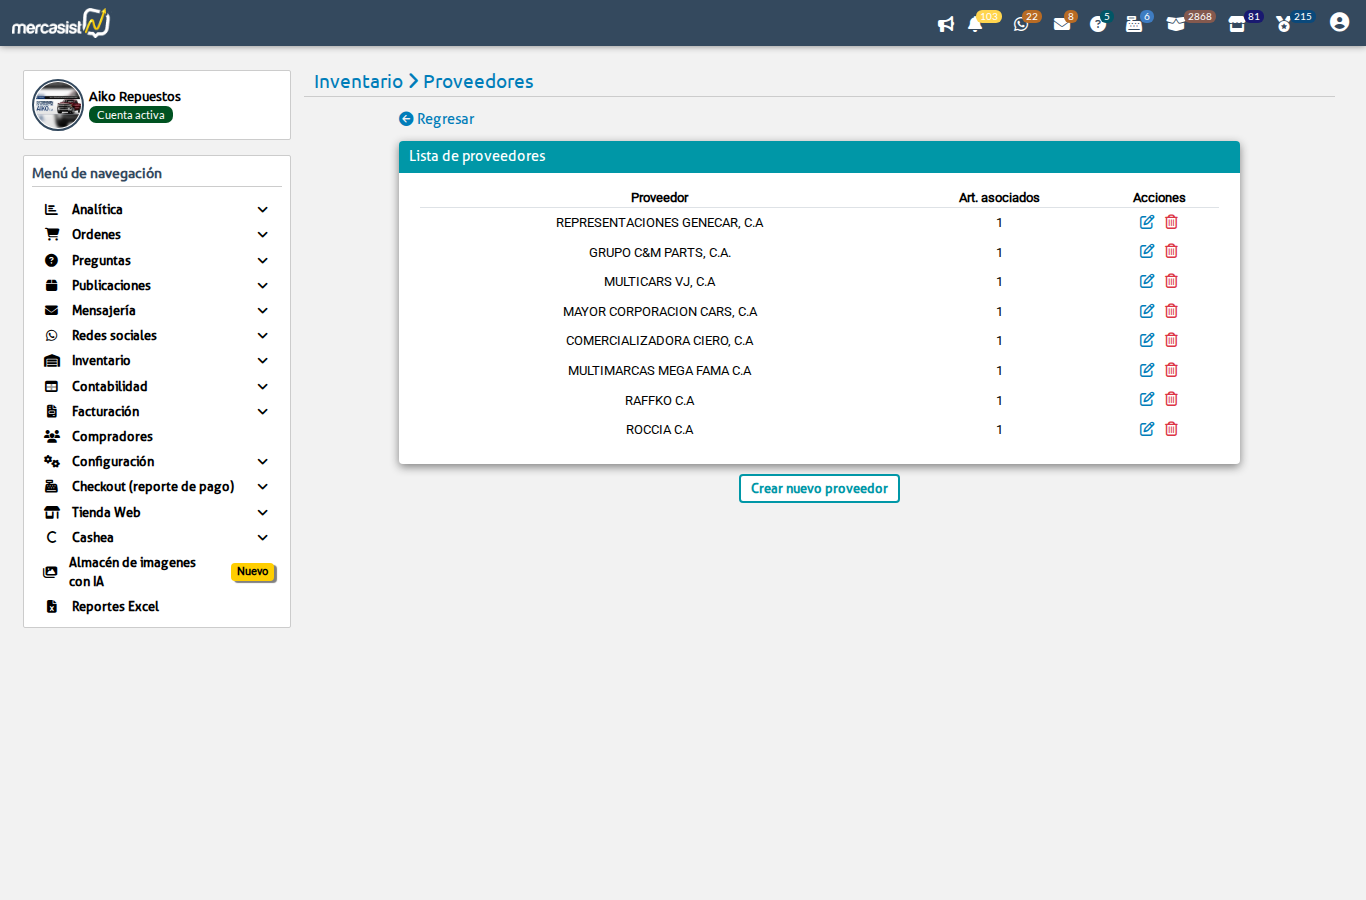Click the Nuevo badge next to Almacén de imagenes

pos(253,572)
